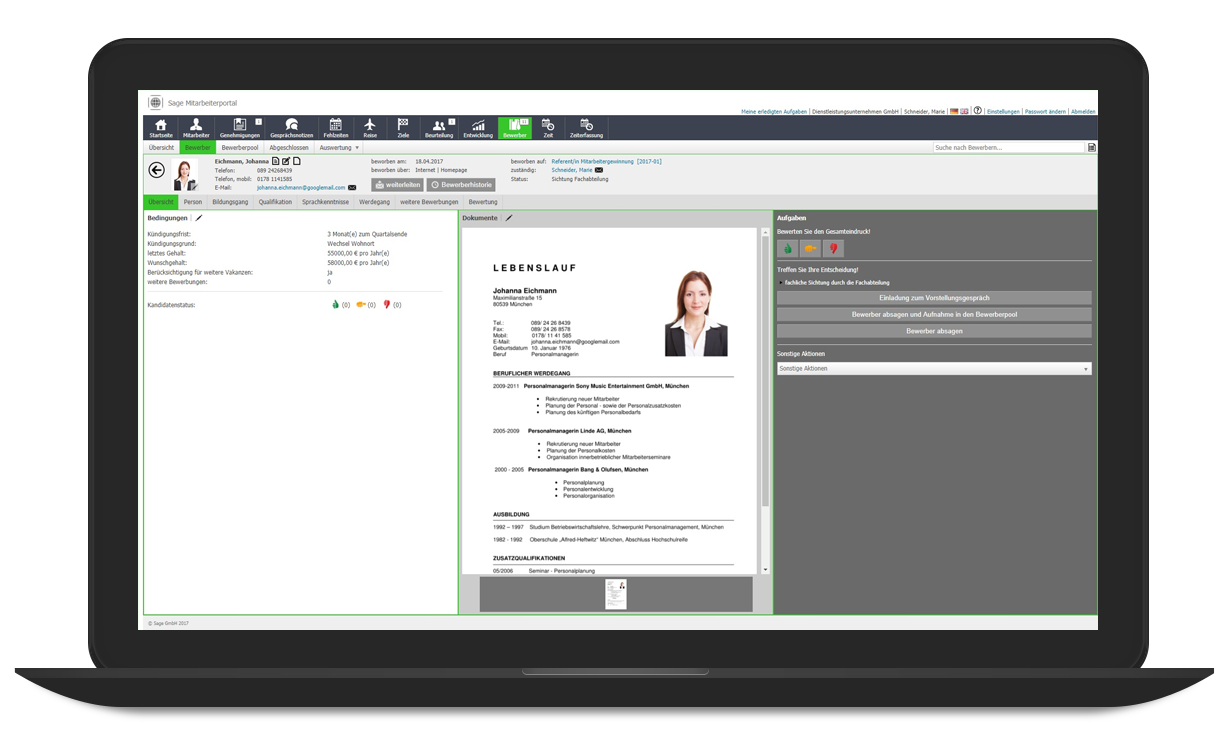Select the Reise airplane icon
This screenshot has height=740, width=1228.
pyautogui.click(x=370, y=126)
